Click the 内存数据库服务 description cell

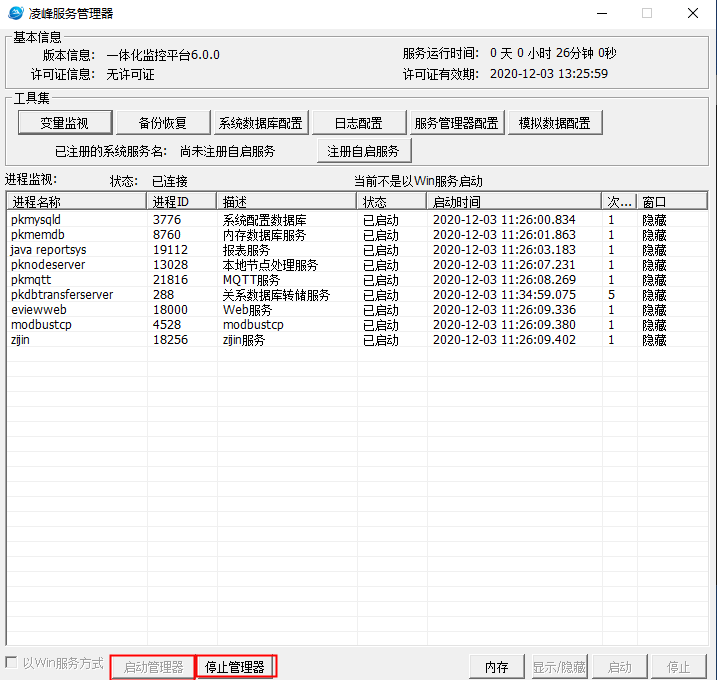(264, 236)
